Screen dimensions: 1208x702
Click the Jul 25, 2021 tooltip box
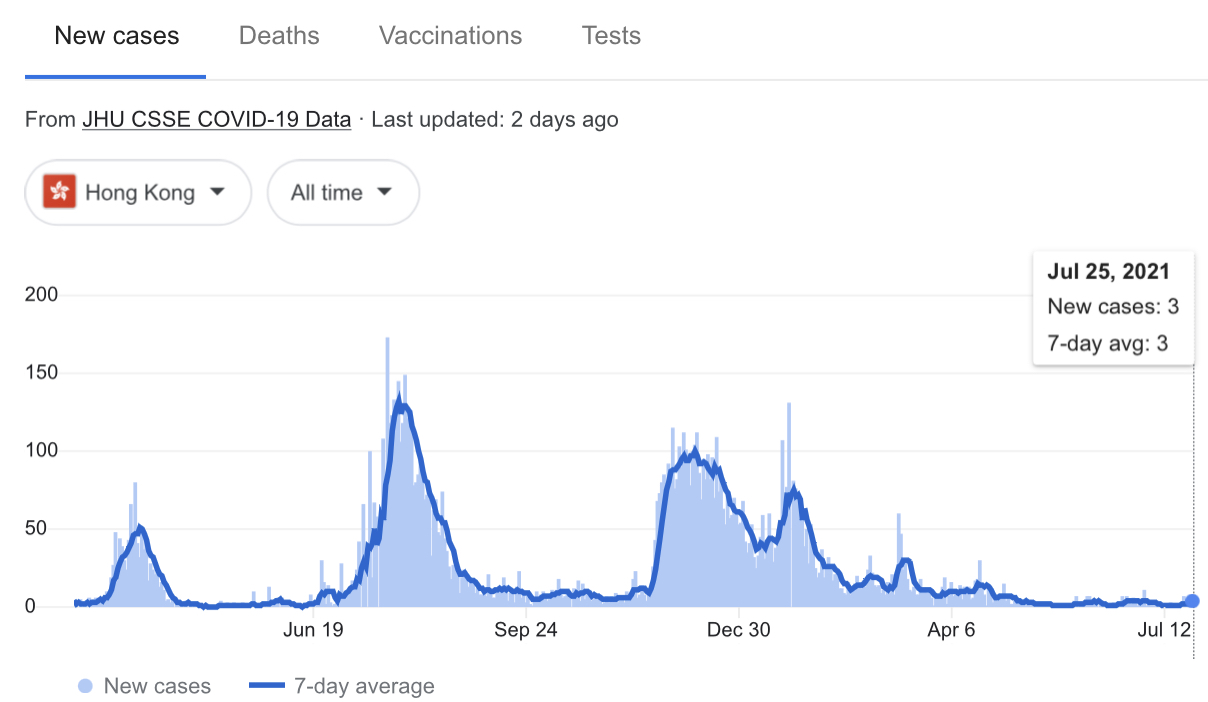point(1113,308)
